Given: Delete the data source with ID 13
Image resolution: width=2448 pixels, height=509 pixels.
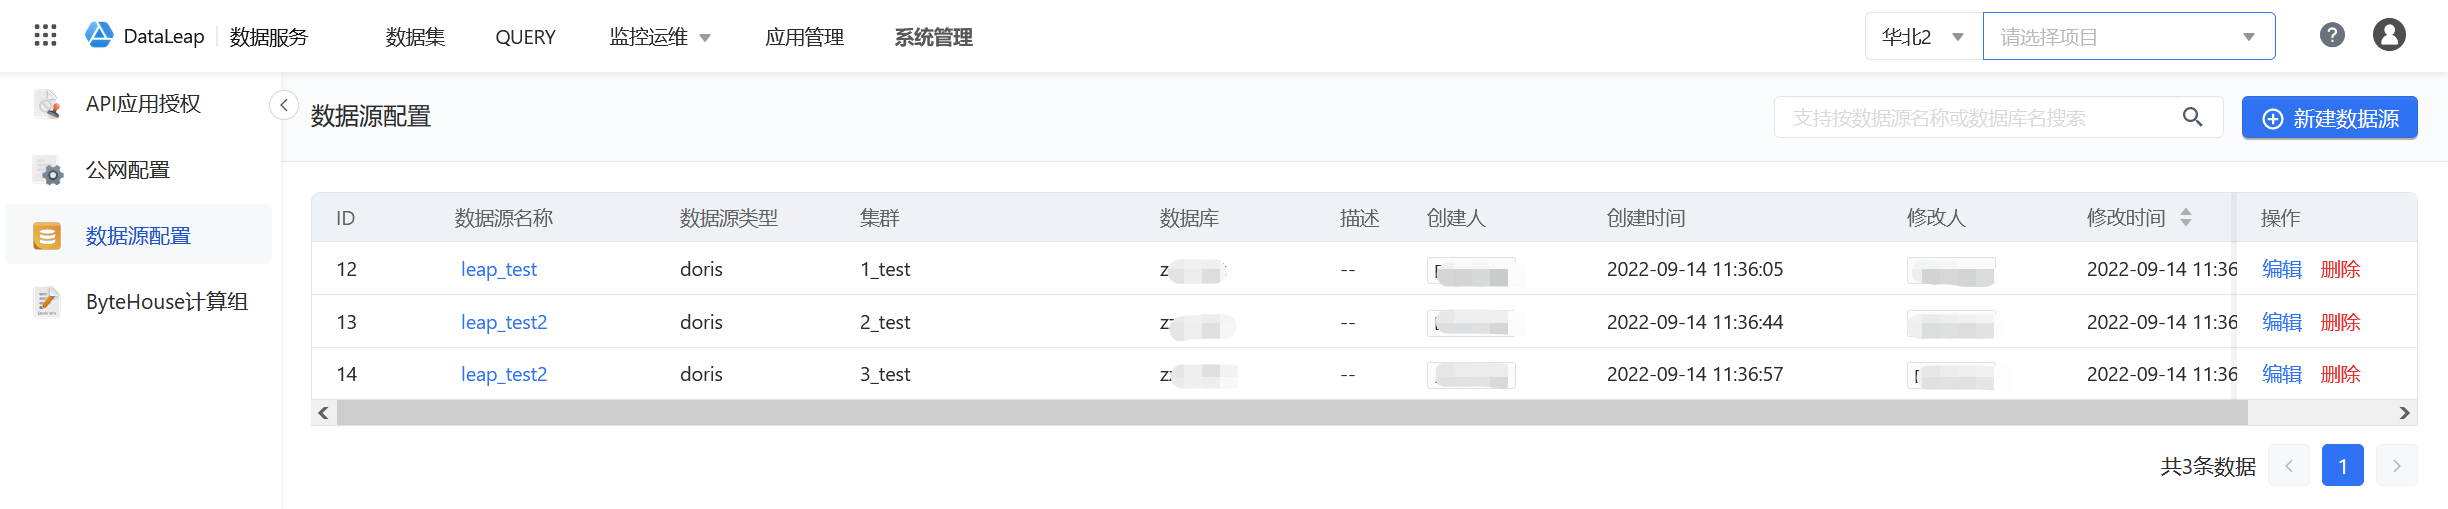Looking at the screenshot, I should [2340, 322].
